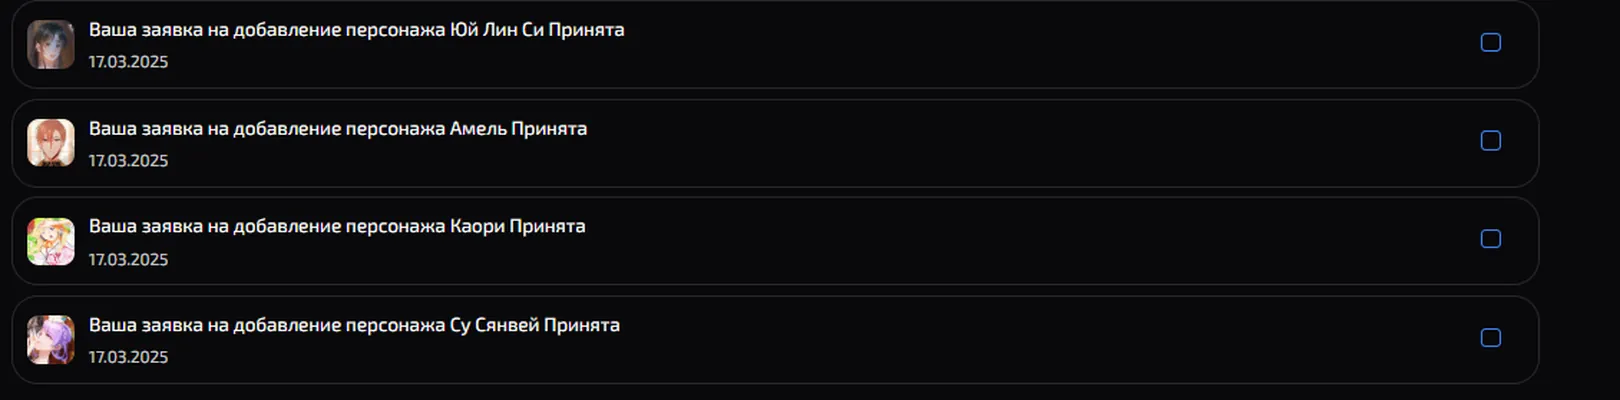Click the word Принята in the Юй Лин Си row
Screen dimensions: 1620x400
coord(587,30)
